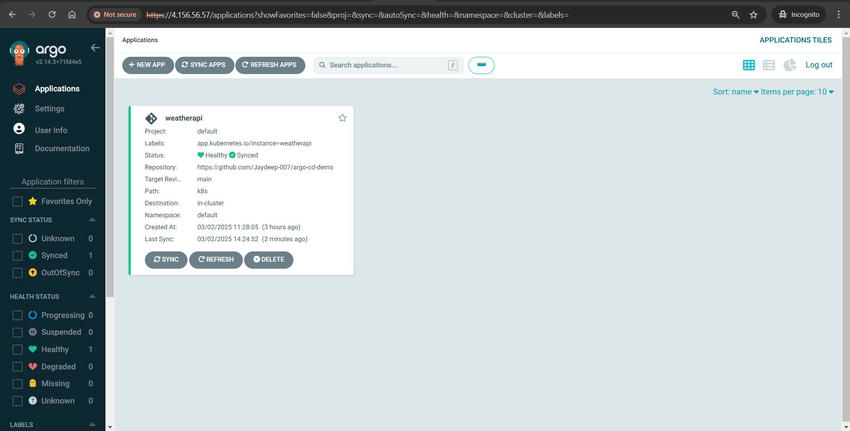Screen dimensions: 850x431
Task: Click the OutOfSync yellow status icon
Action: (x=33, y=273)
